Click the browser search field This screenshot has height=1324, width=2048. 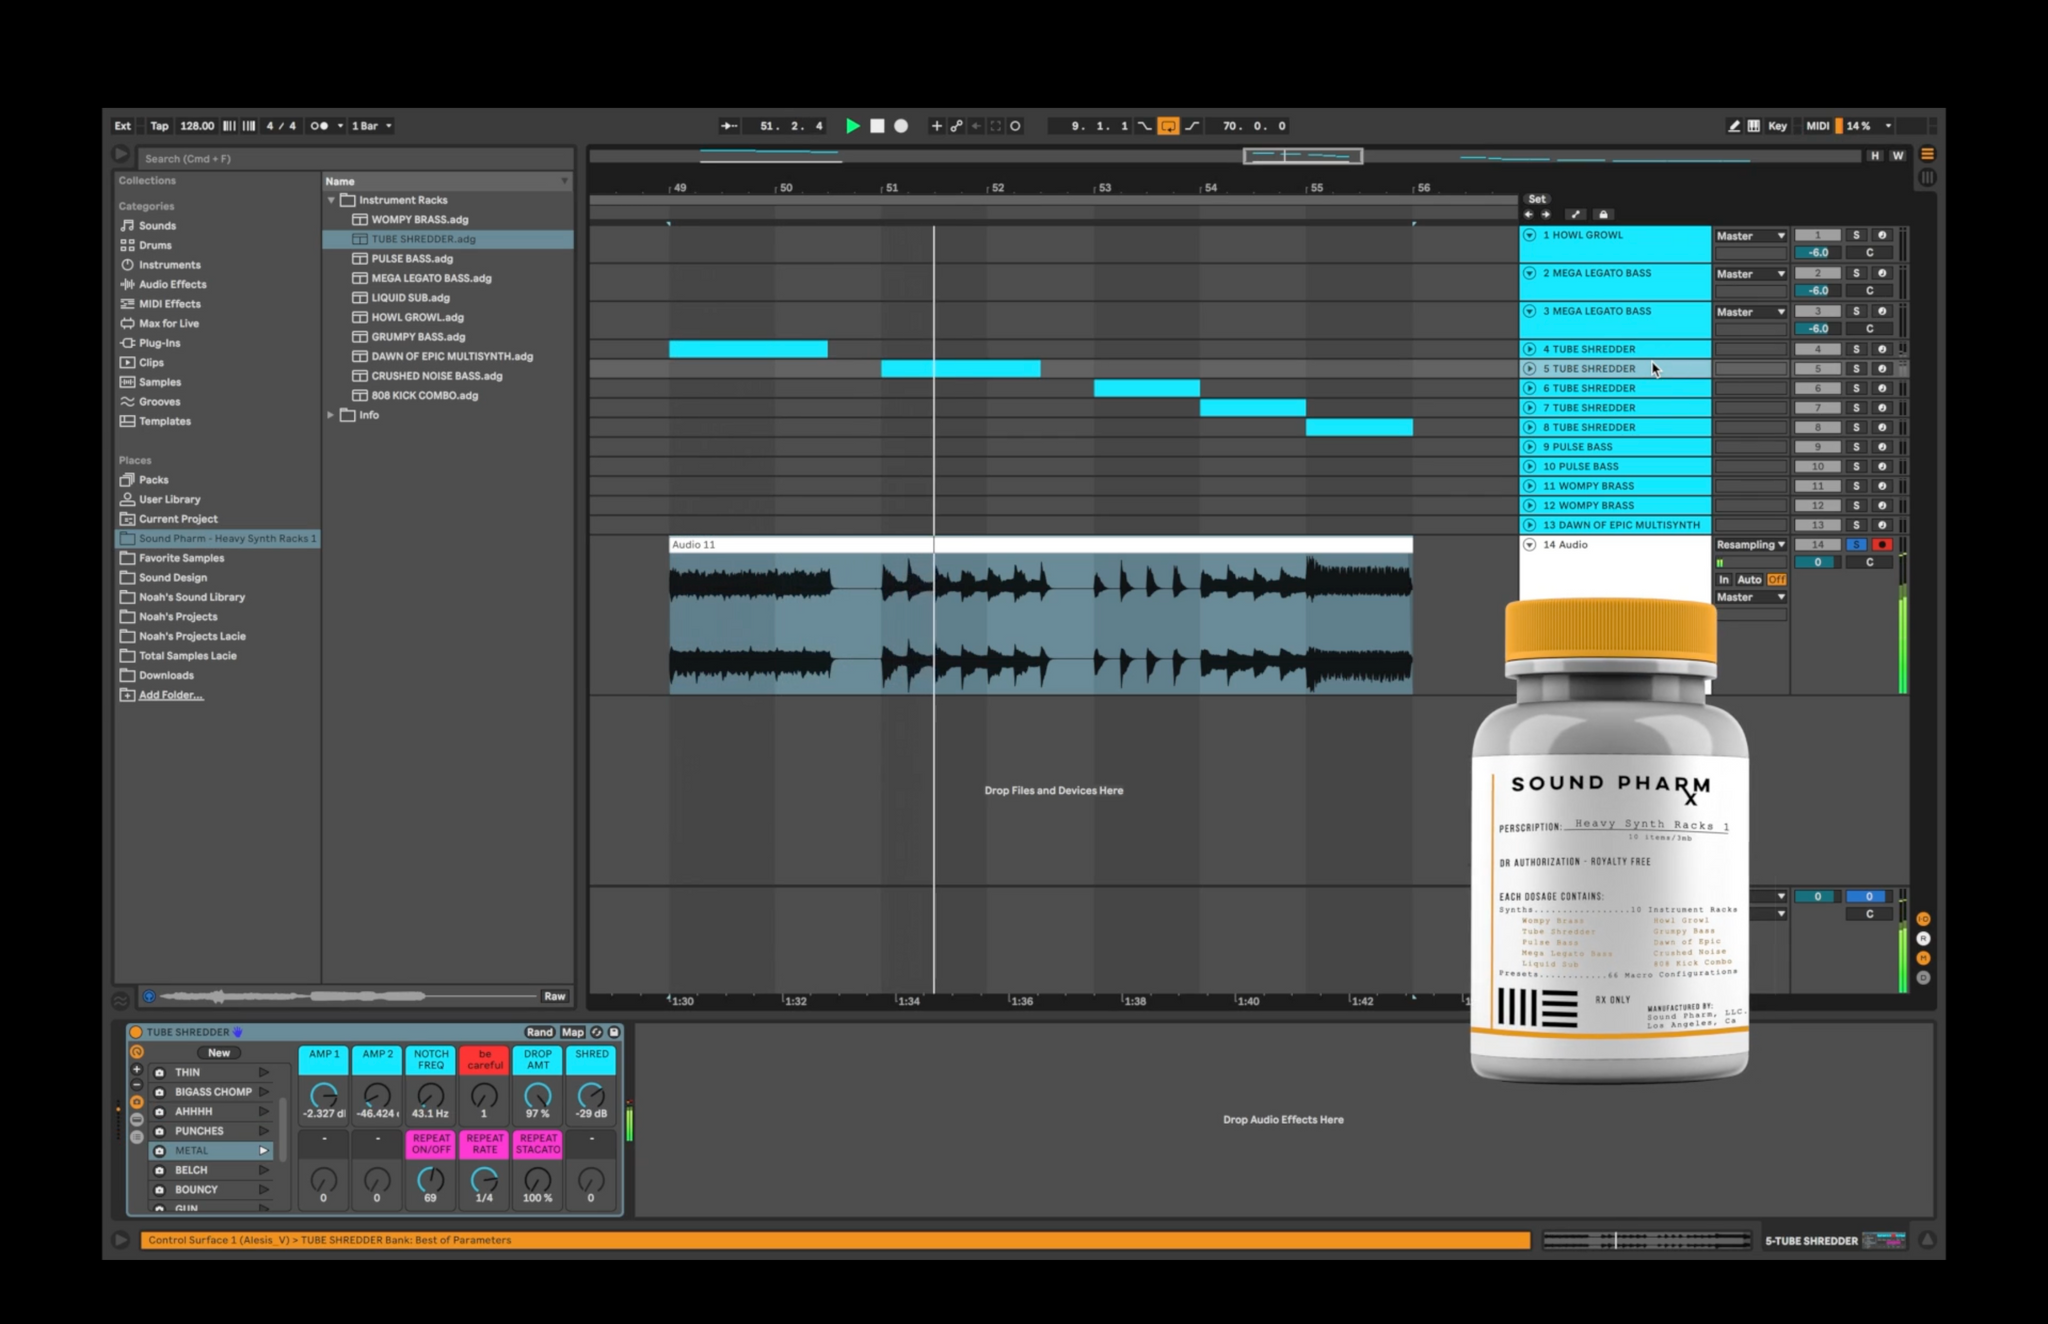355,158
